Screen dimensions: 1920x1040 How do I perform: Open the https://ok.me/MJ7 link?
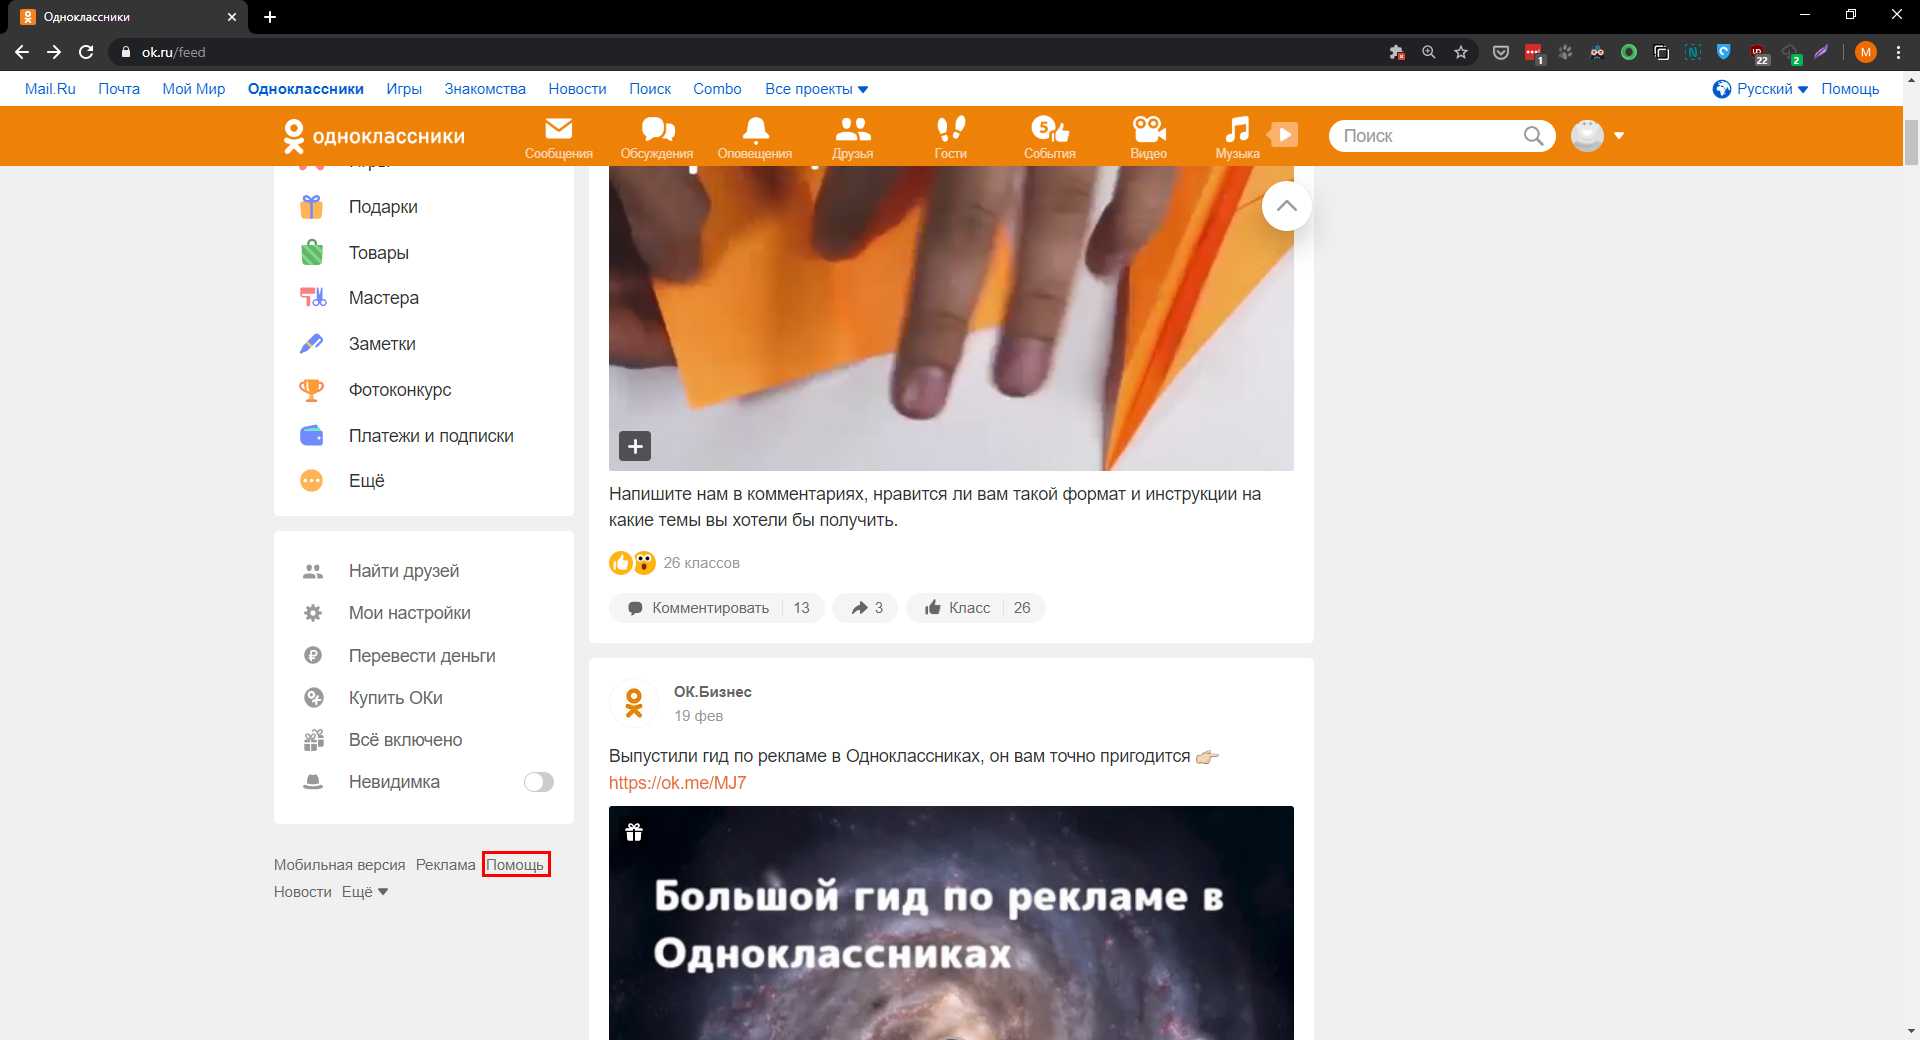point(677,783)
